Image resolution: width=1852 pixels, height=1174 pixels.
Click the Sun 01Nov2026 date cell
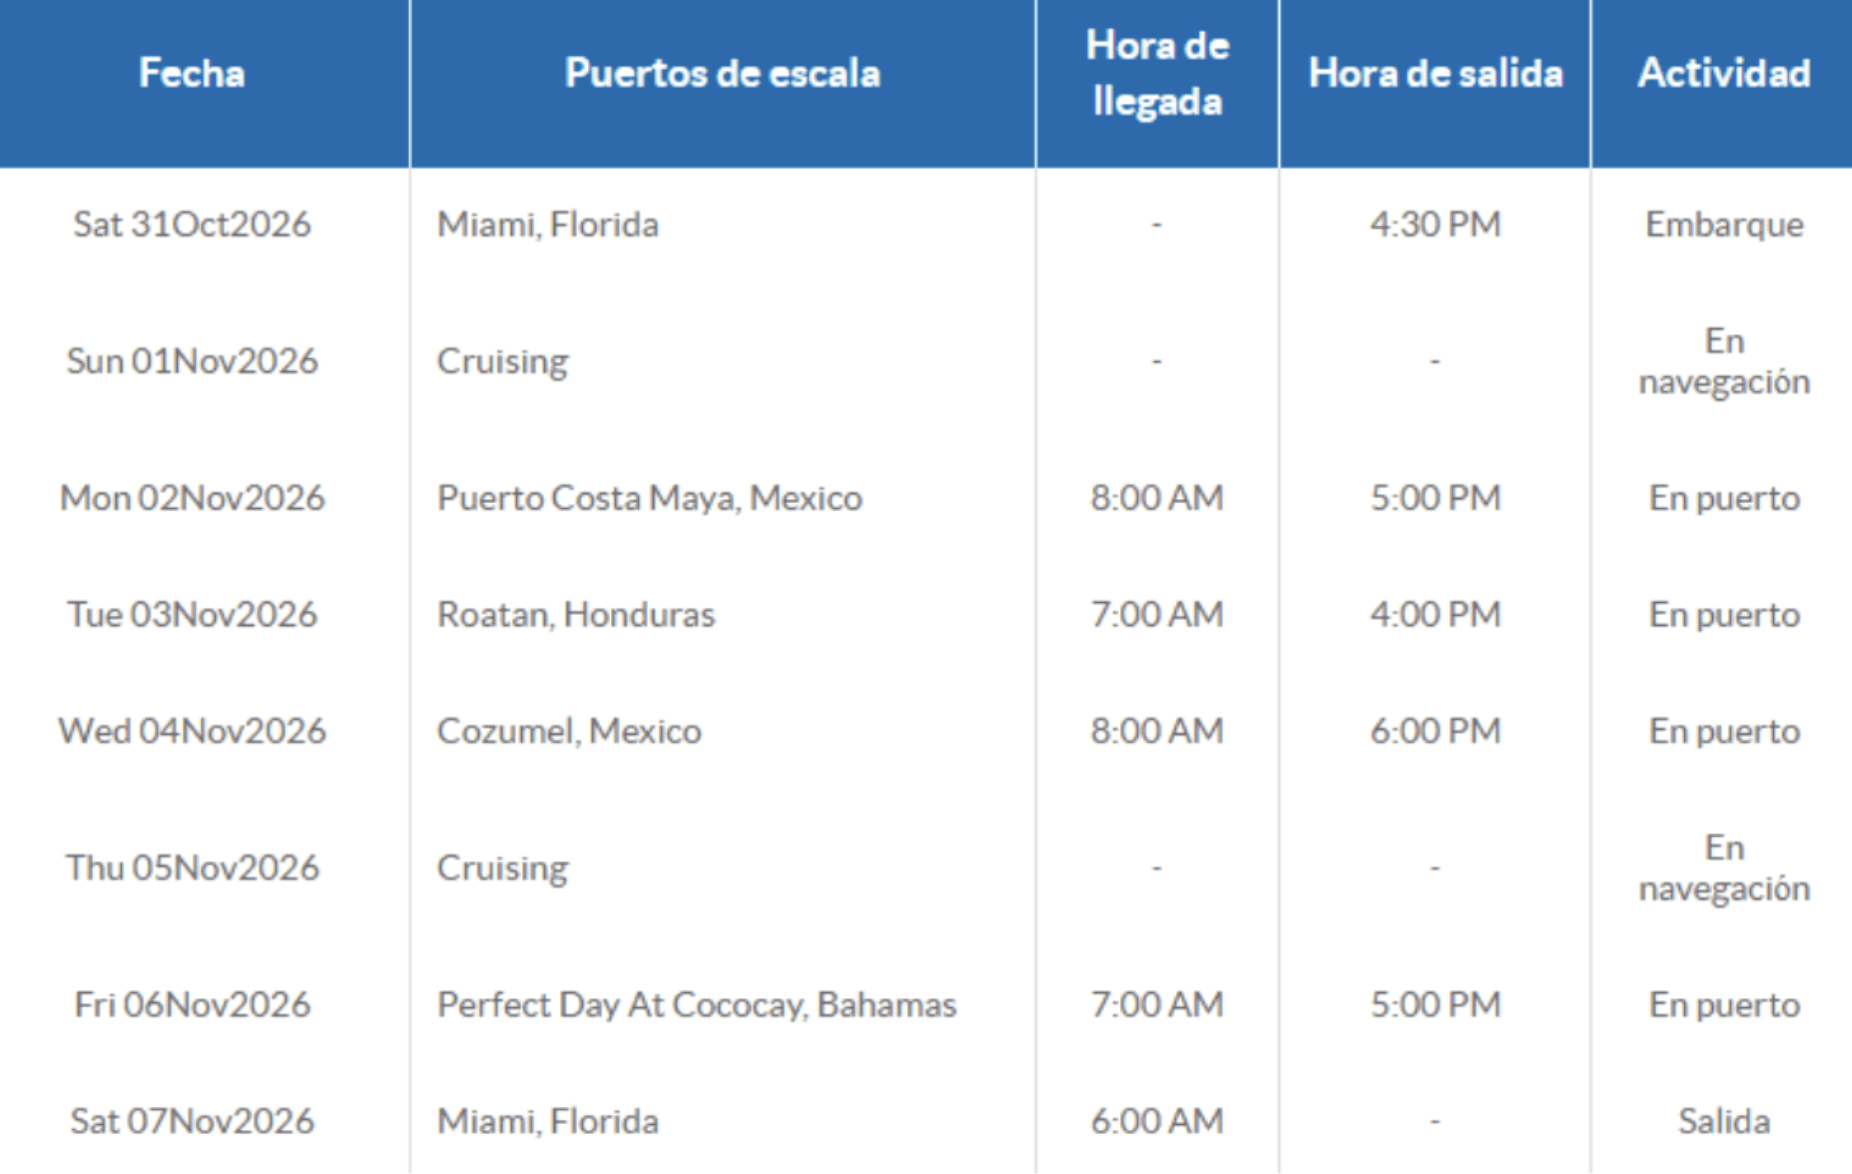click(x=192, y=360)
